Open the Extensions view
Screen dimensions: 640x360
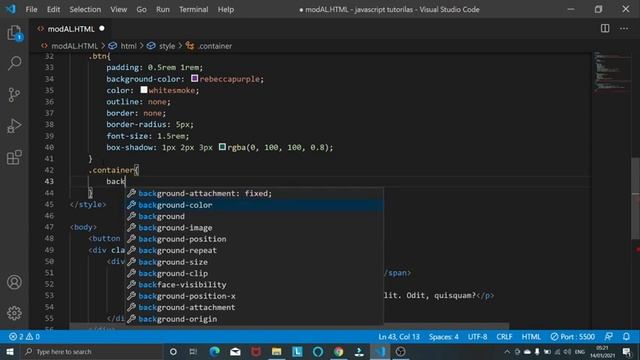point(14,157)
